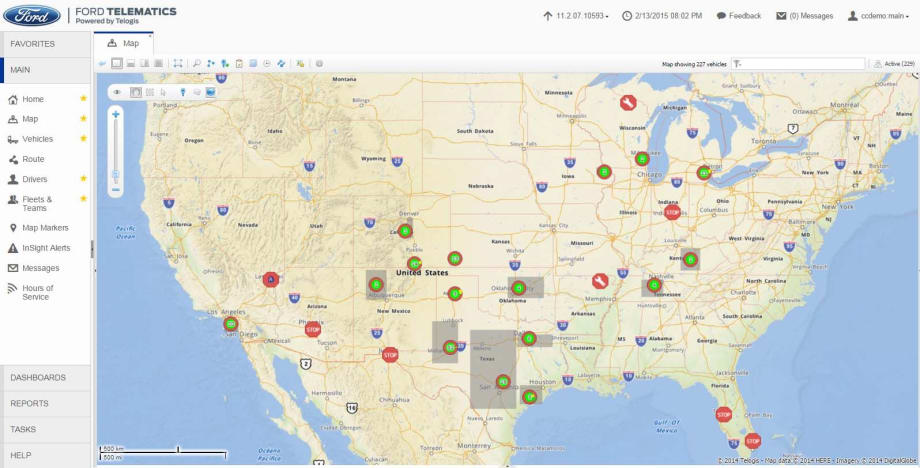The image size is (920, 468).
Task: Click the gray layers map icon
Action: 197,92
